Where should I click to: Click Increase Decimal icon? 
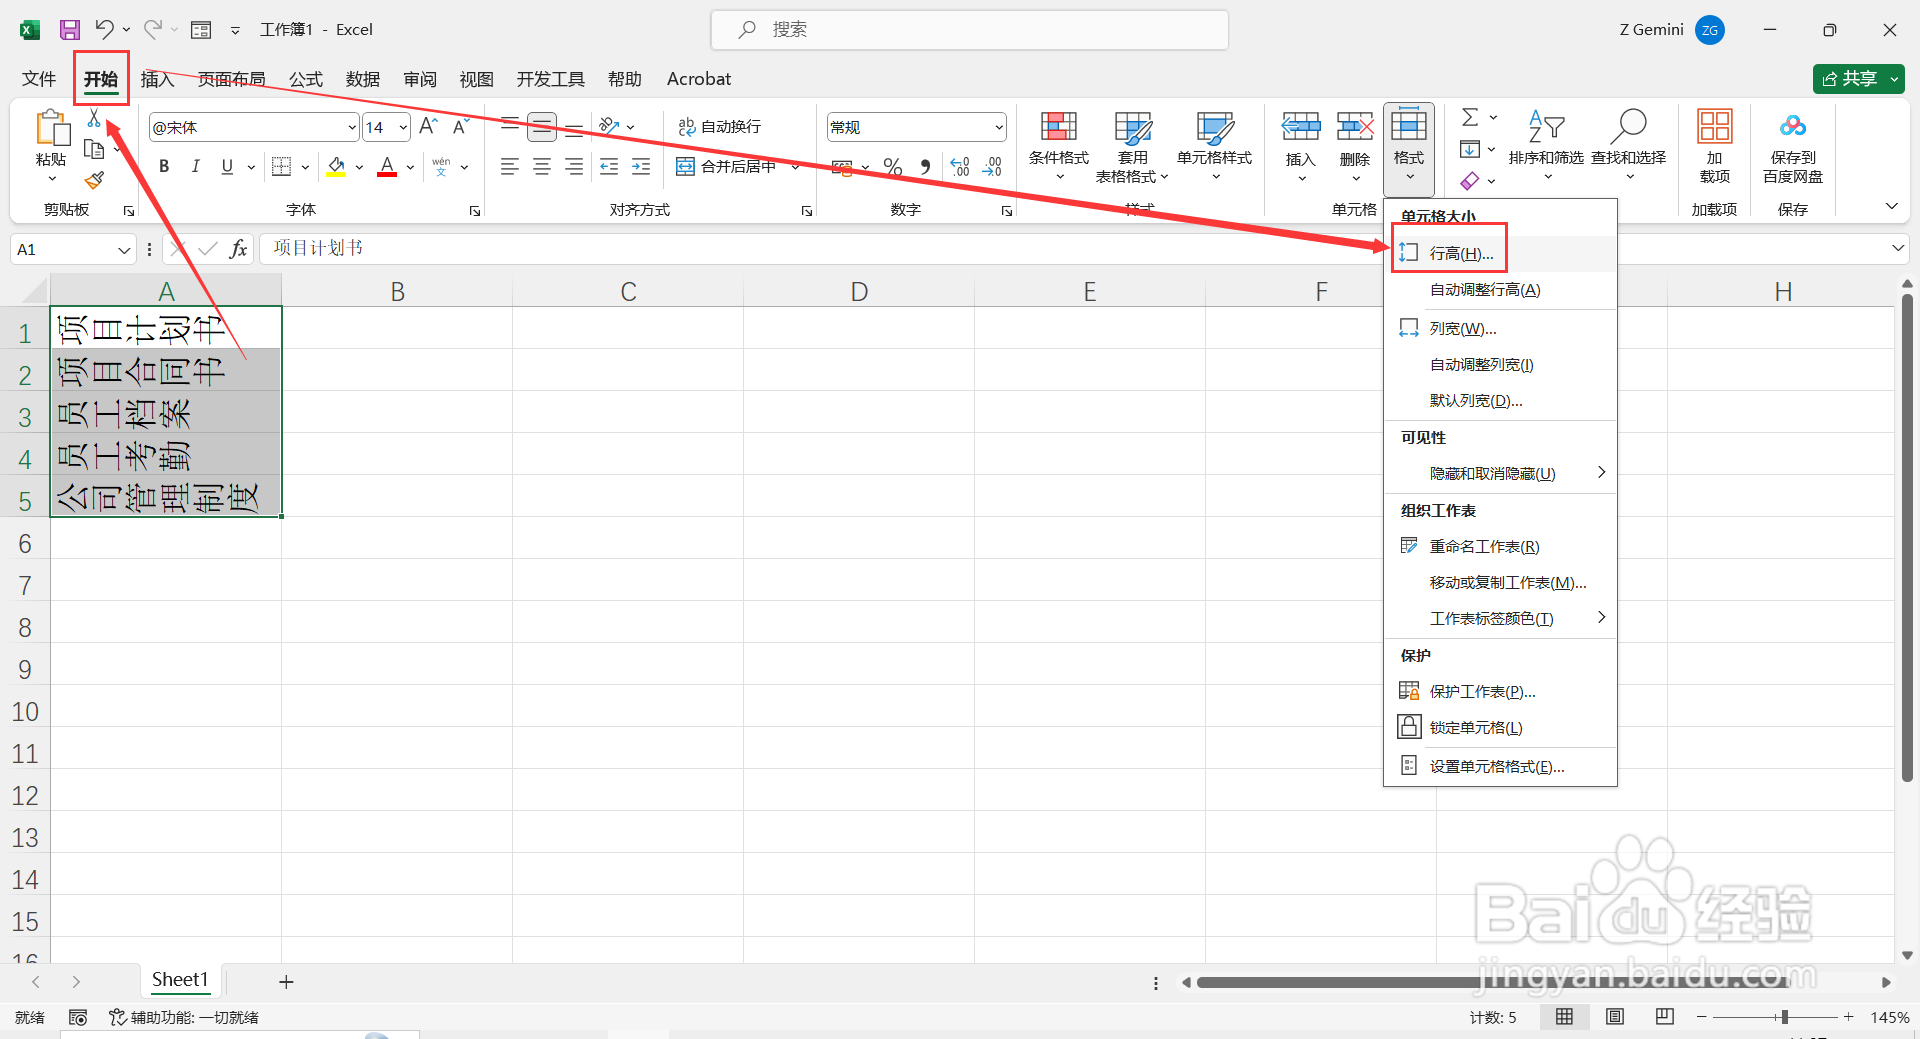[960, 167]
